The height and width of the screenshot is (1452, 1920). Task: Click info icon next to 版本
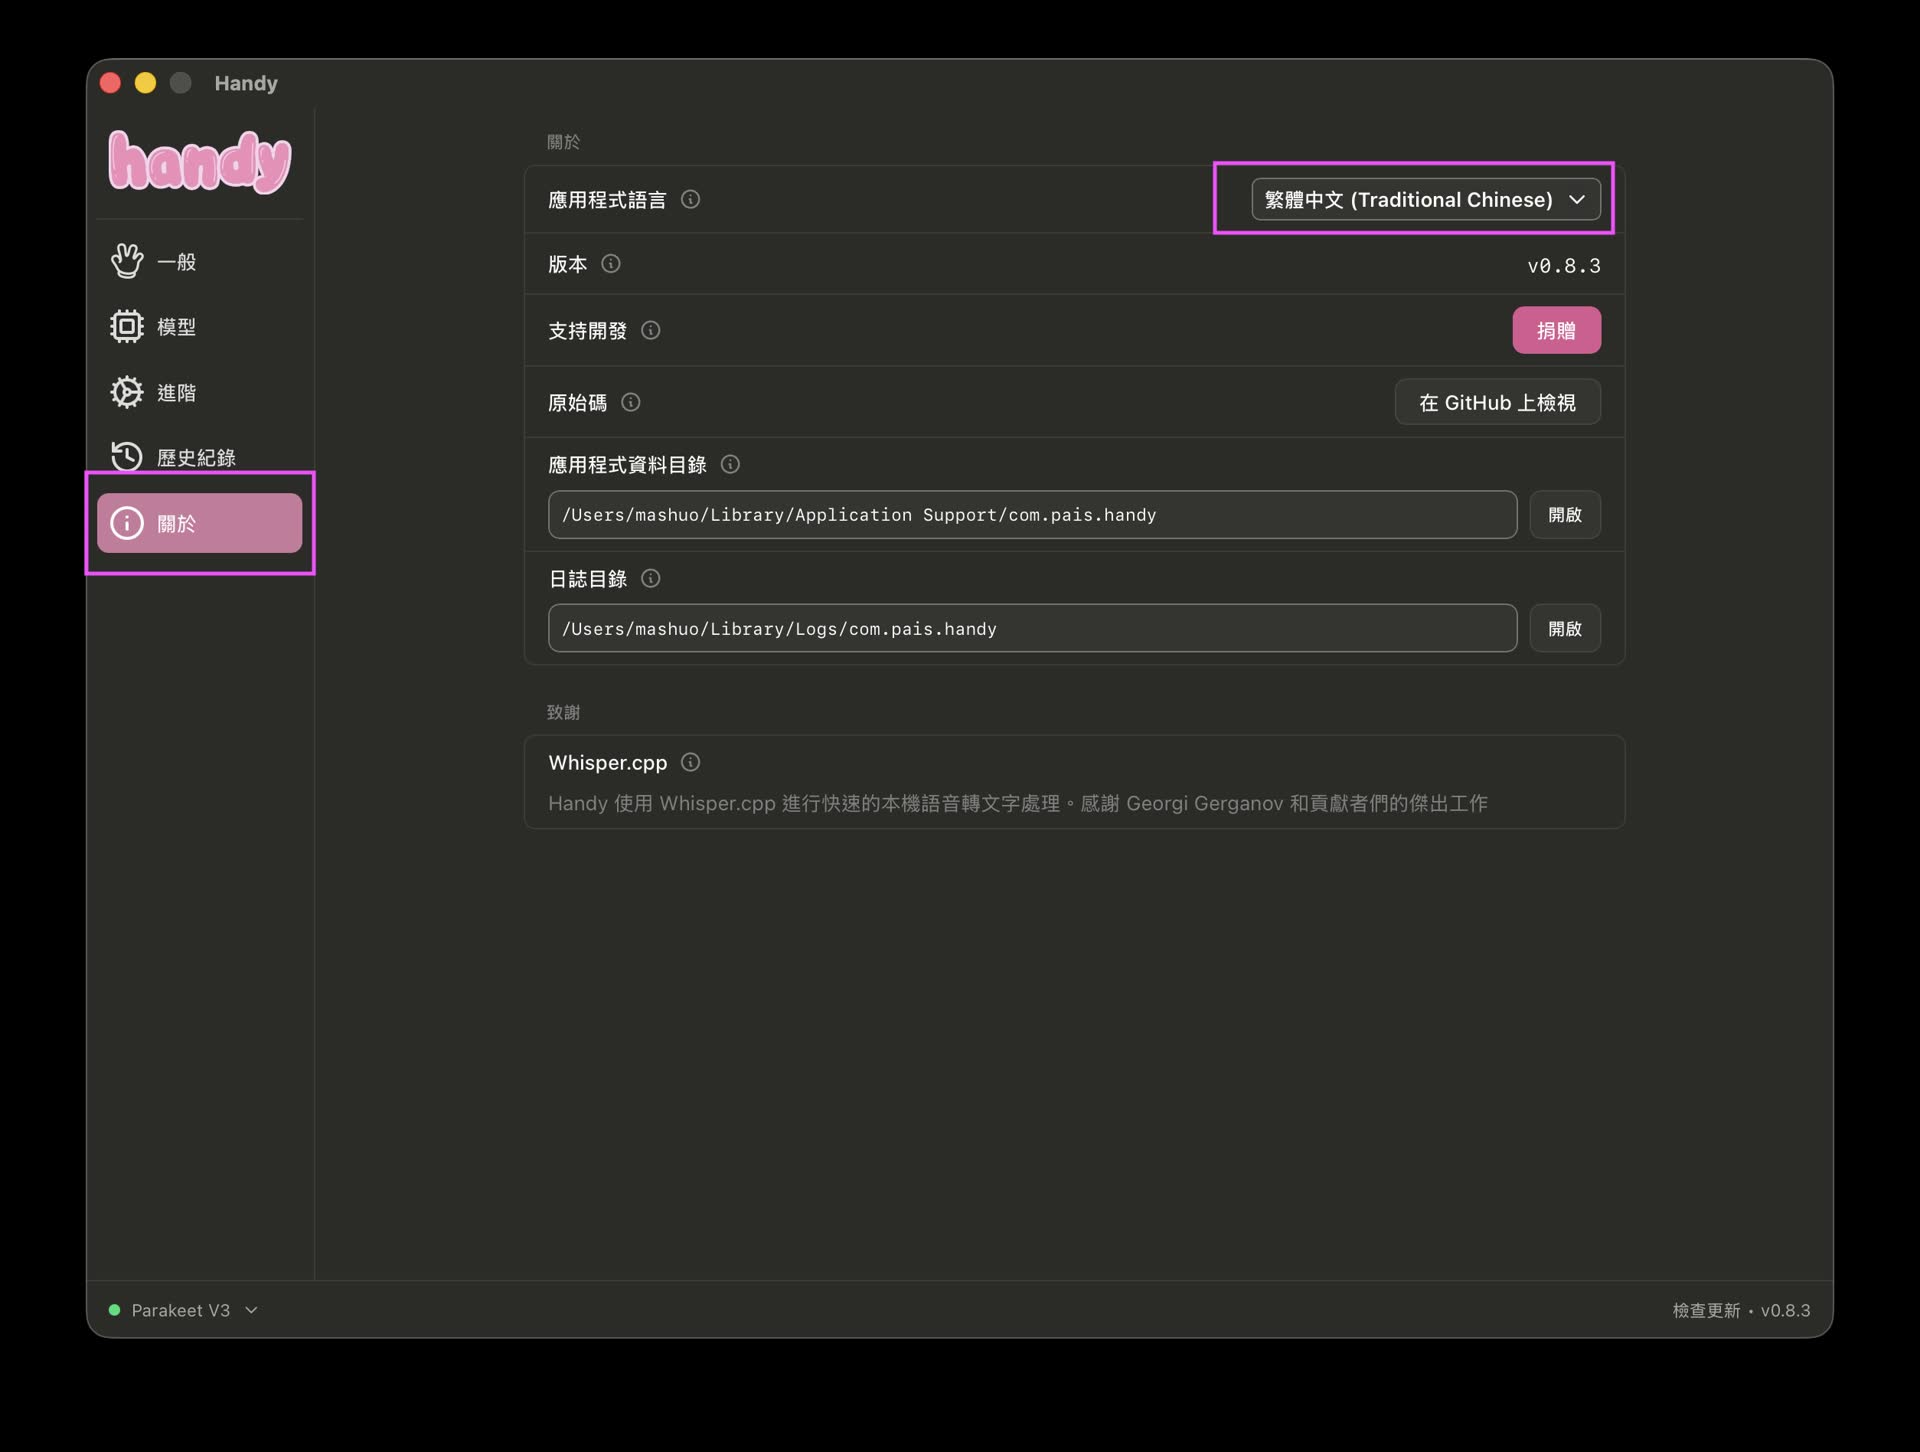[x=611, y=264]
